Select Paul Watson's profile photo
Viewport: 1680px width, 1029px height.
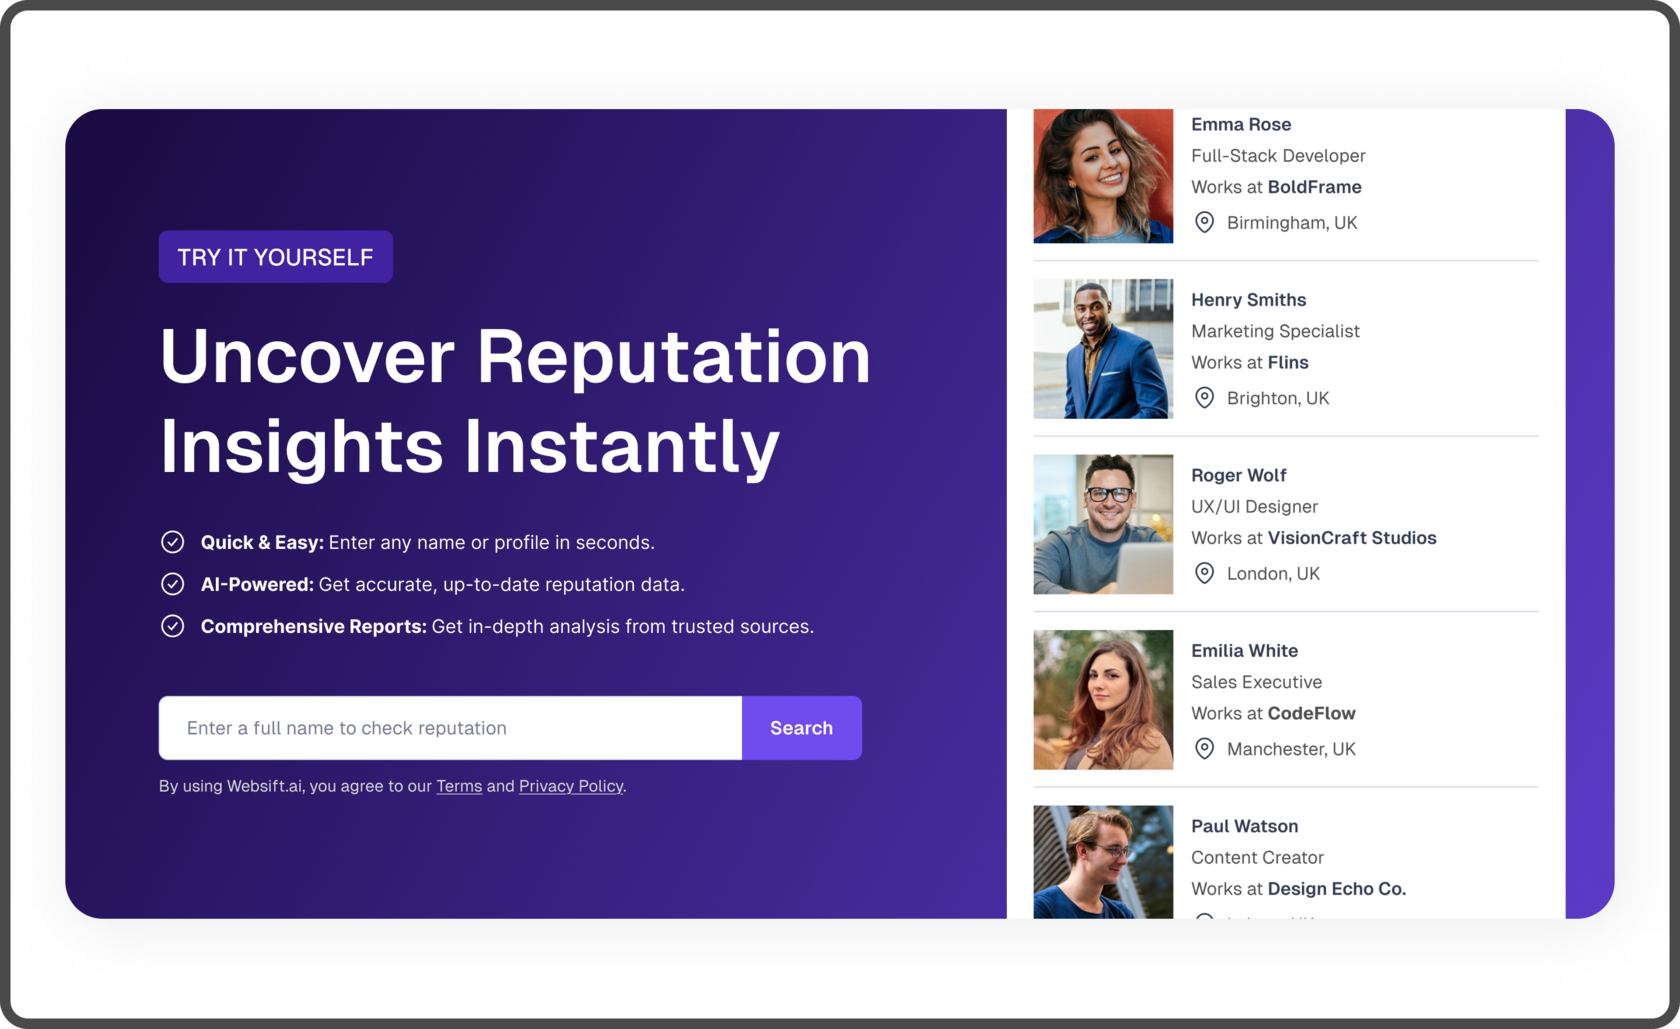pyautogui.click(x=1103, y=862)
